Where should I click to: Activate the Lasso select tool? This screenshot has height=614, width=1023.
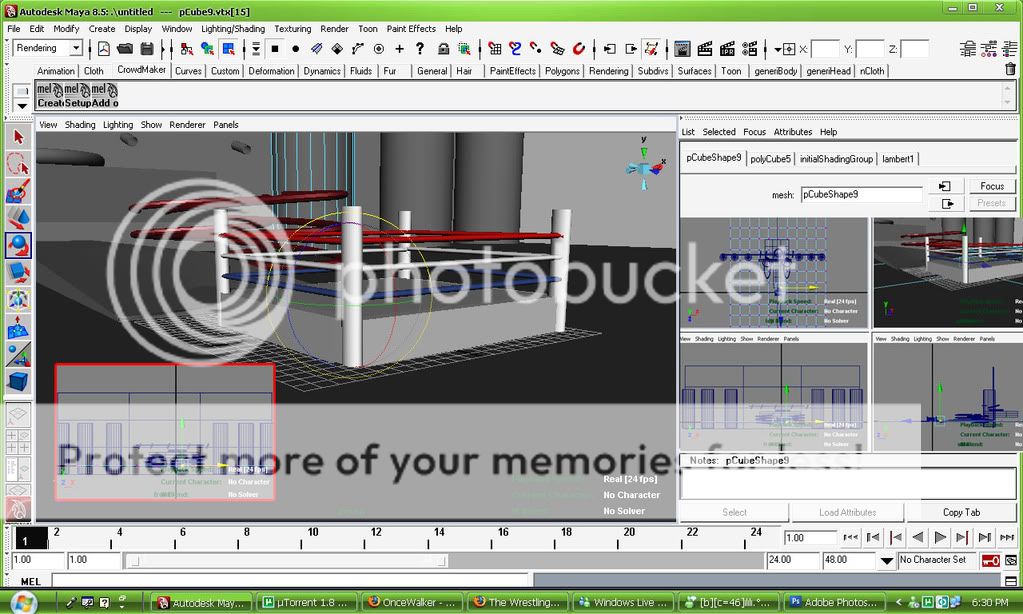point(18,164)
